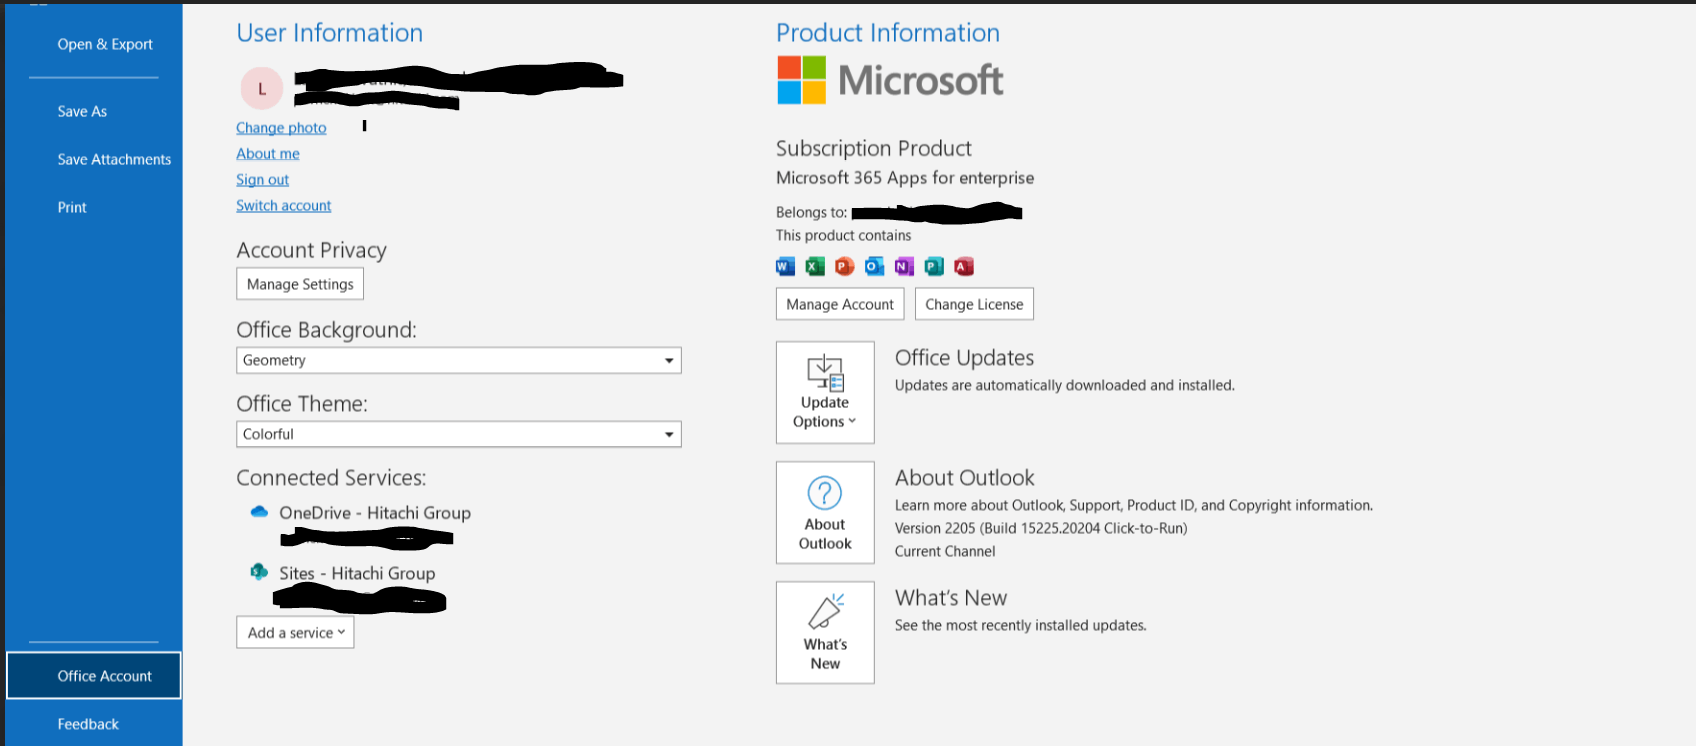This screenshot has height=746, width=1696.
Task: Click the Change License button
Action: [x=974, y=304]
